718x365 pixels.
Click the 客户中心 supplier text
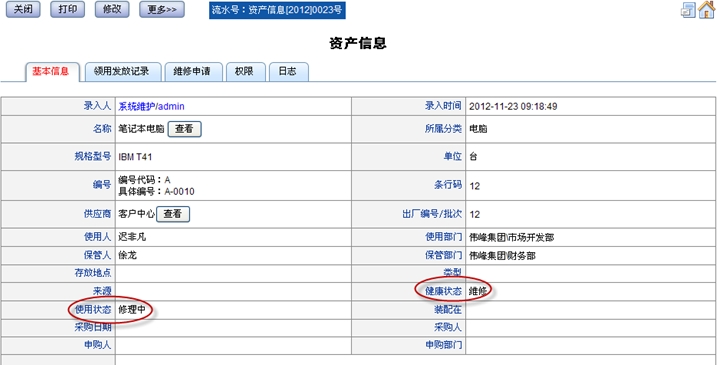point(136,214)
